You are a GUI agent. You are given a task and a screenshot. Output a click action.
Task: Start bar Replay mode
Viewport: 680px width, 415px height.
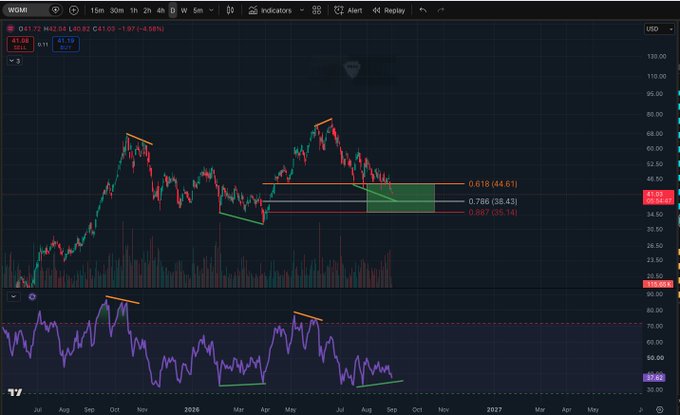(389, 10)
